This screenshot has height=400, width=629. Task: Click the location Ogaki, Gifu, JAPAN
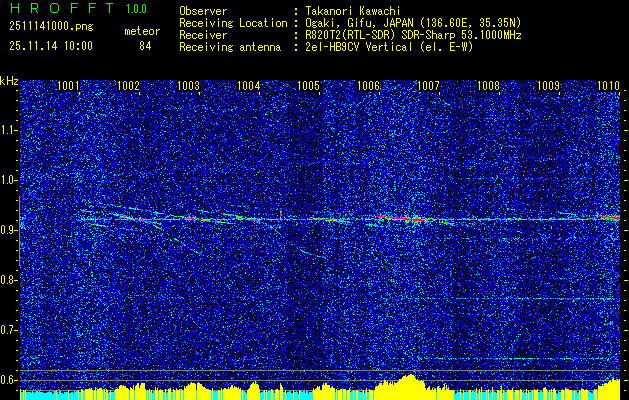tap(358, 23)
